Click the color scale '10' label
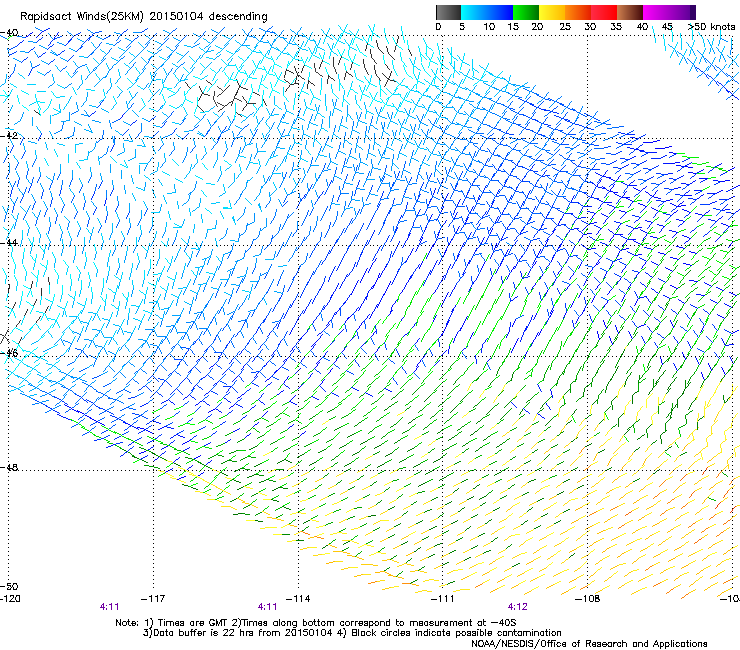Image resolution: width=740 pixels, height=650 pixels. pos(489,27)
